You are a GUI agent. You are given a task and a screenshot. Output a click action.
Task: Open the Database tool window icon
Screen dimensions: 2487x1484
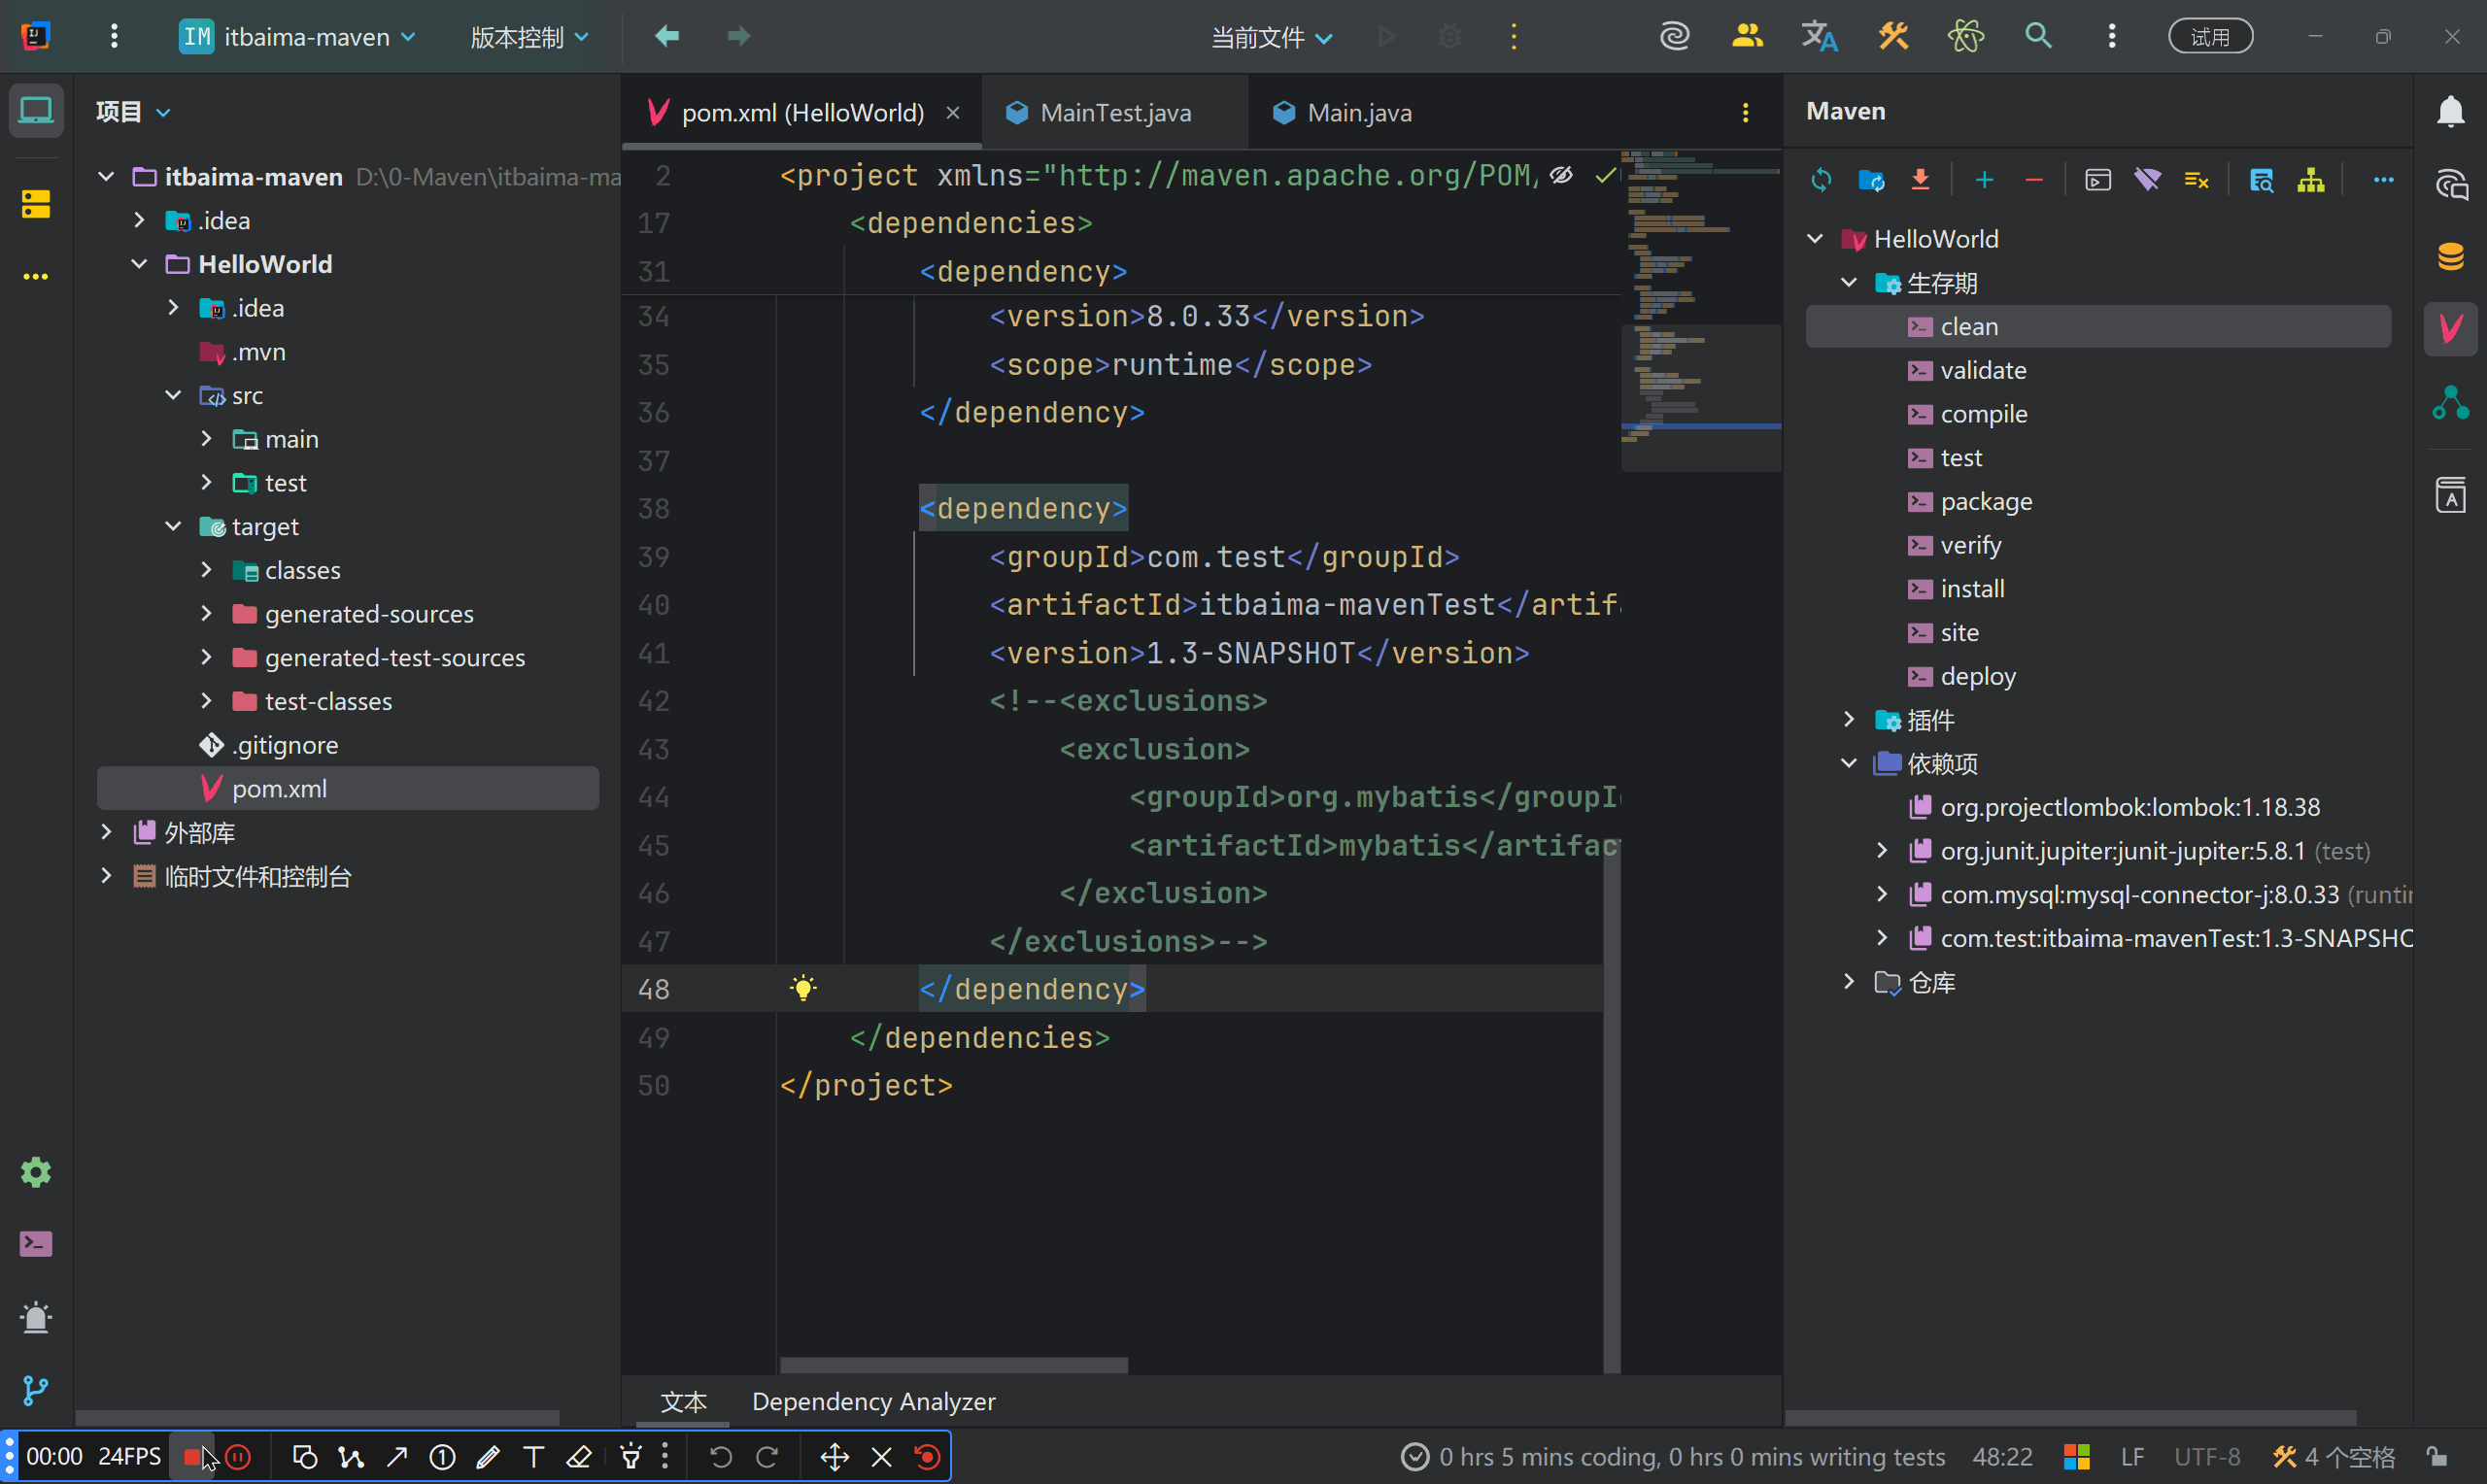click(x=2450, y=256)
